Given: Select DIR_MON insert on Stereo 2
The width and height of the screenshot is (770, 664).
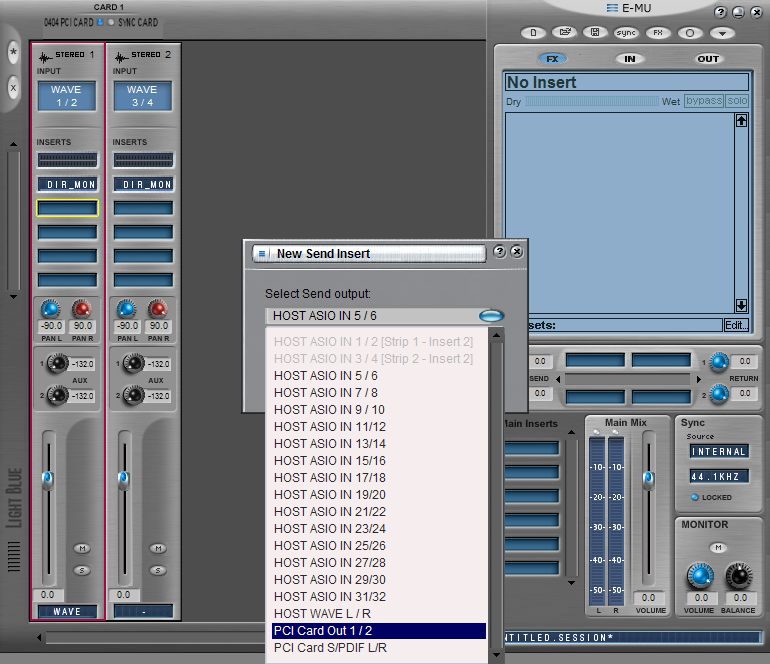Looking at the screenshot, I should tap(143, 184).
